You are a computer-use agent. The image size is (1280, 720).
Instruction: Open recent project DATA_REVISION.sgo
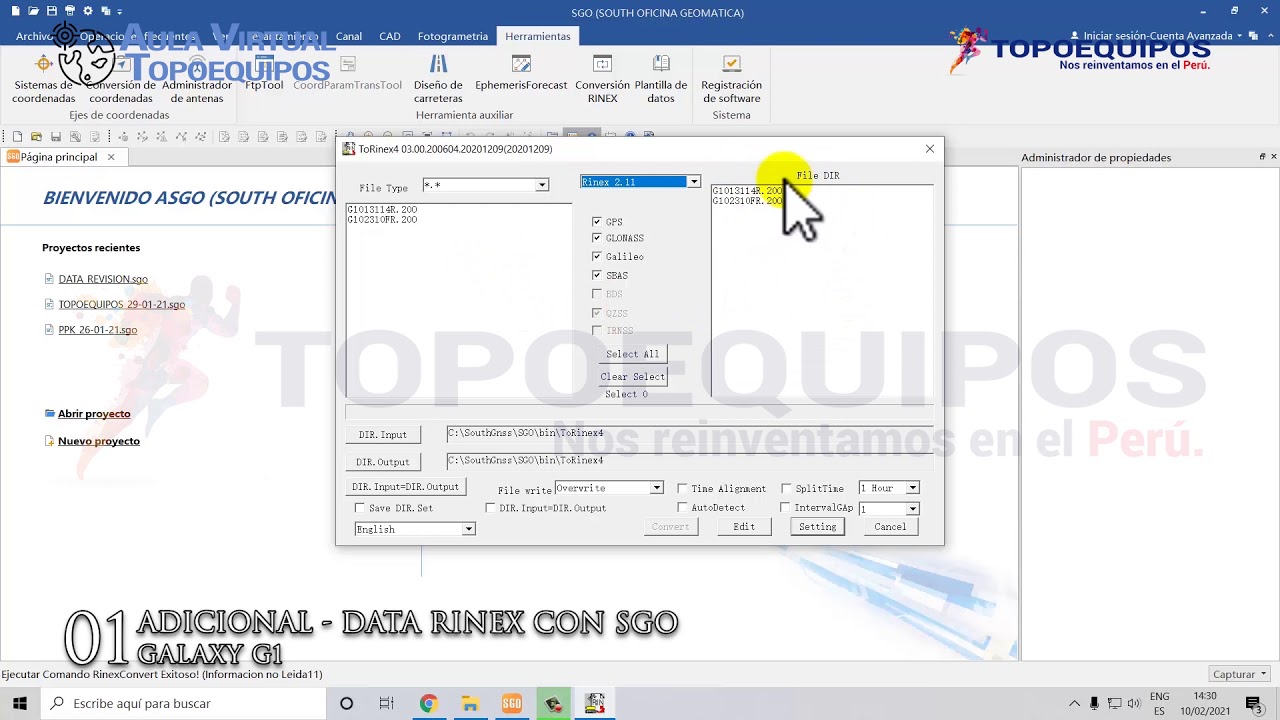(103, 279)
